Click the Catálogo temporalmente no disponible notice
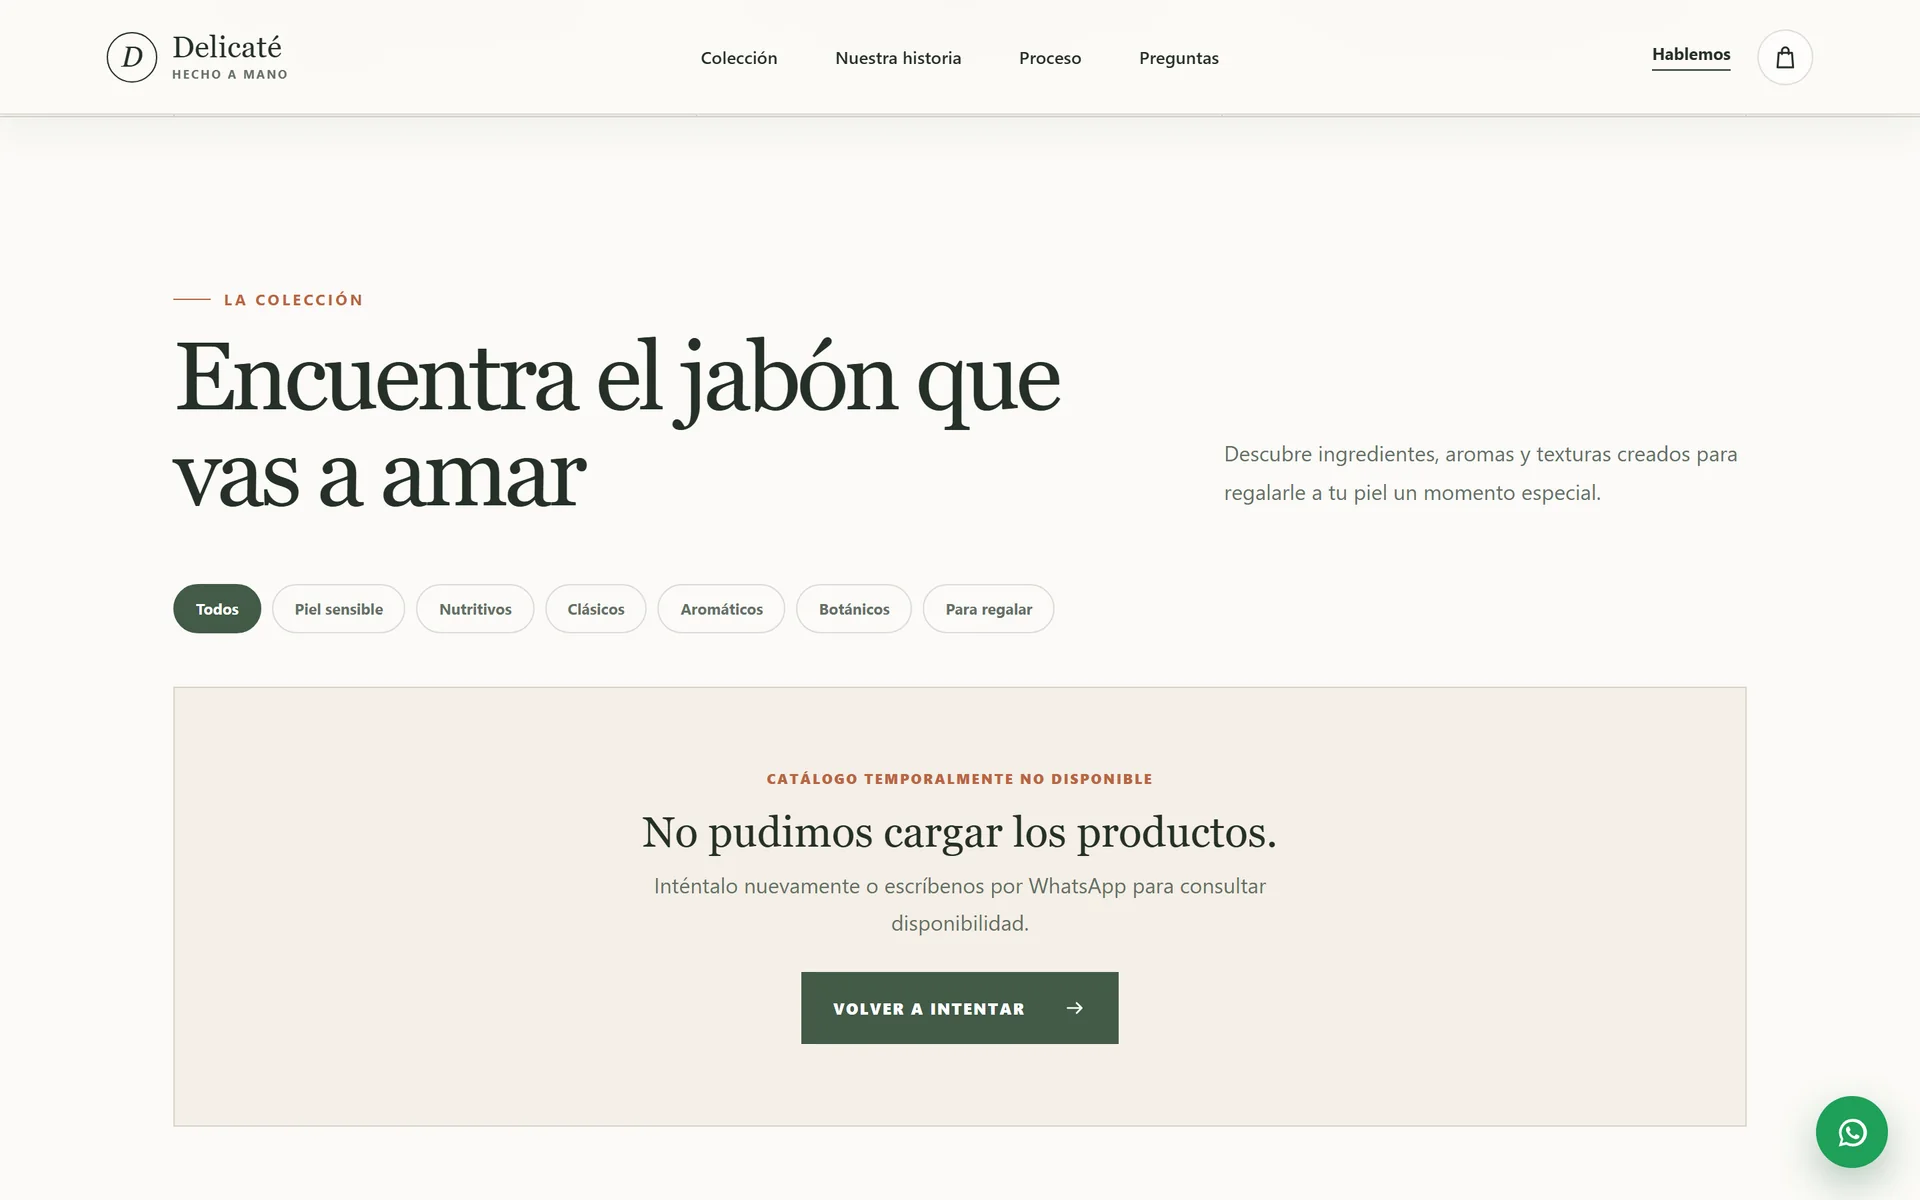Viewport: 1920px width, 1200px height. pos(960,779)
